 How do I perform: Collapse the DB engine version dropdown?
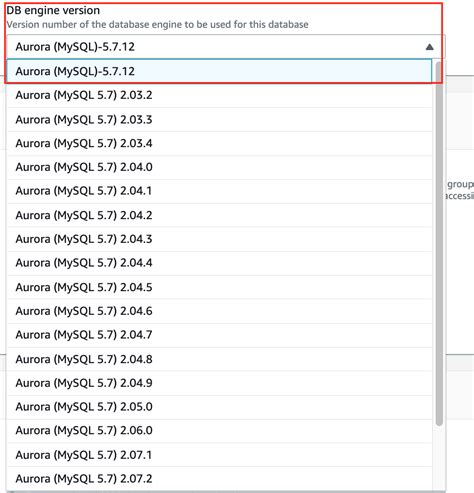tap(226, 47)
